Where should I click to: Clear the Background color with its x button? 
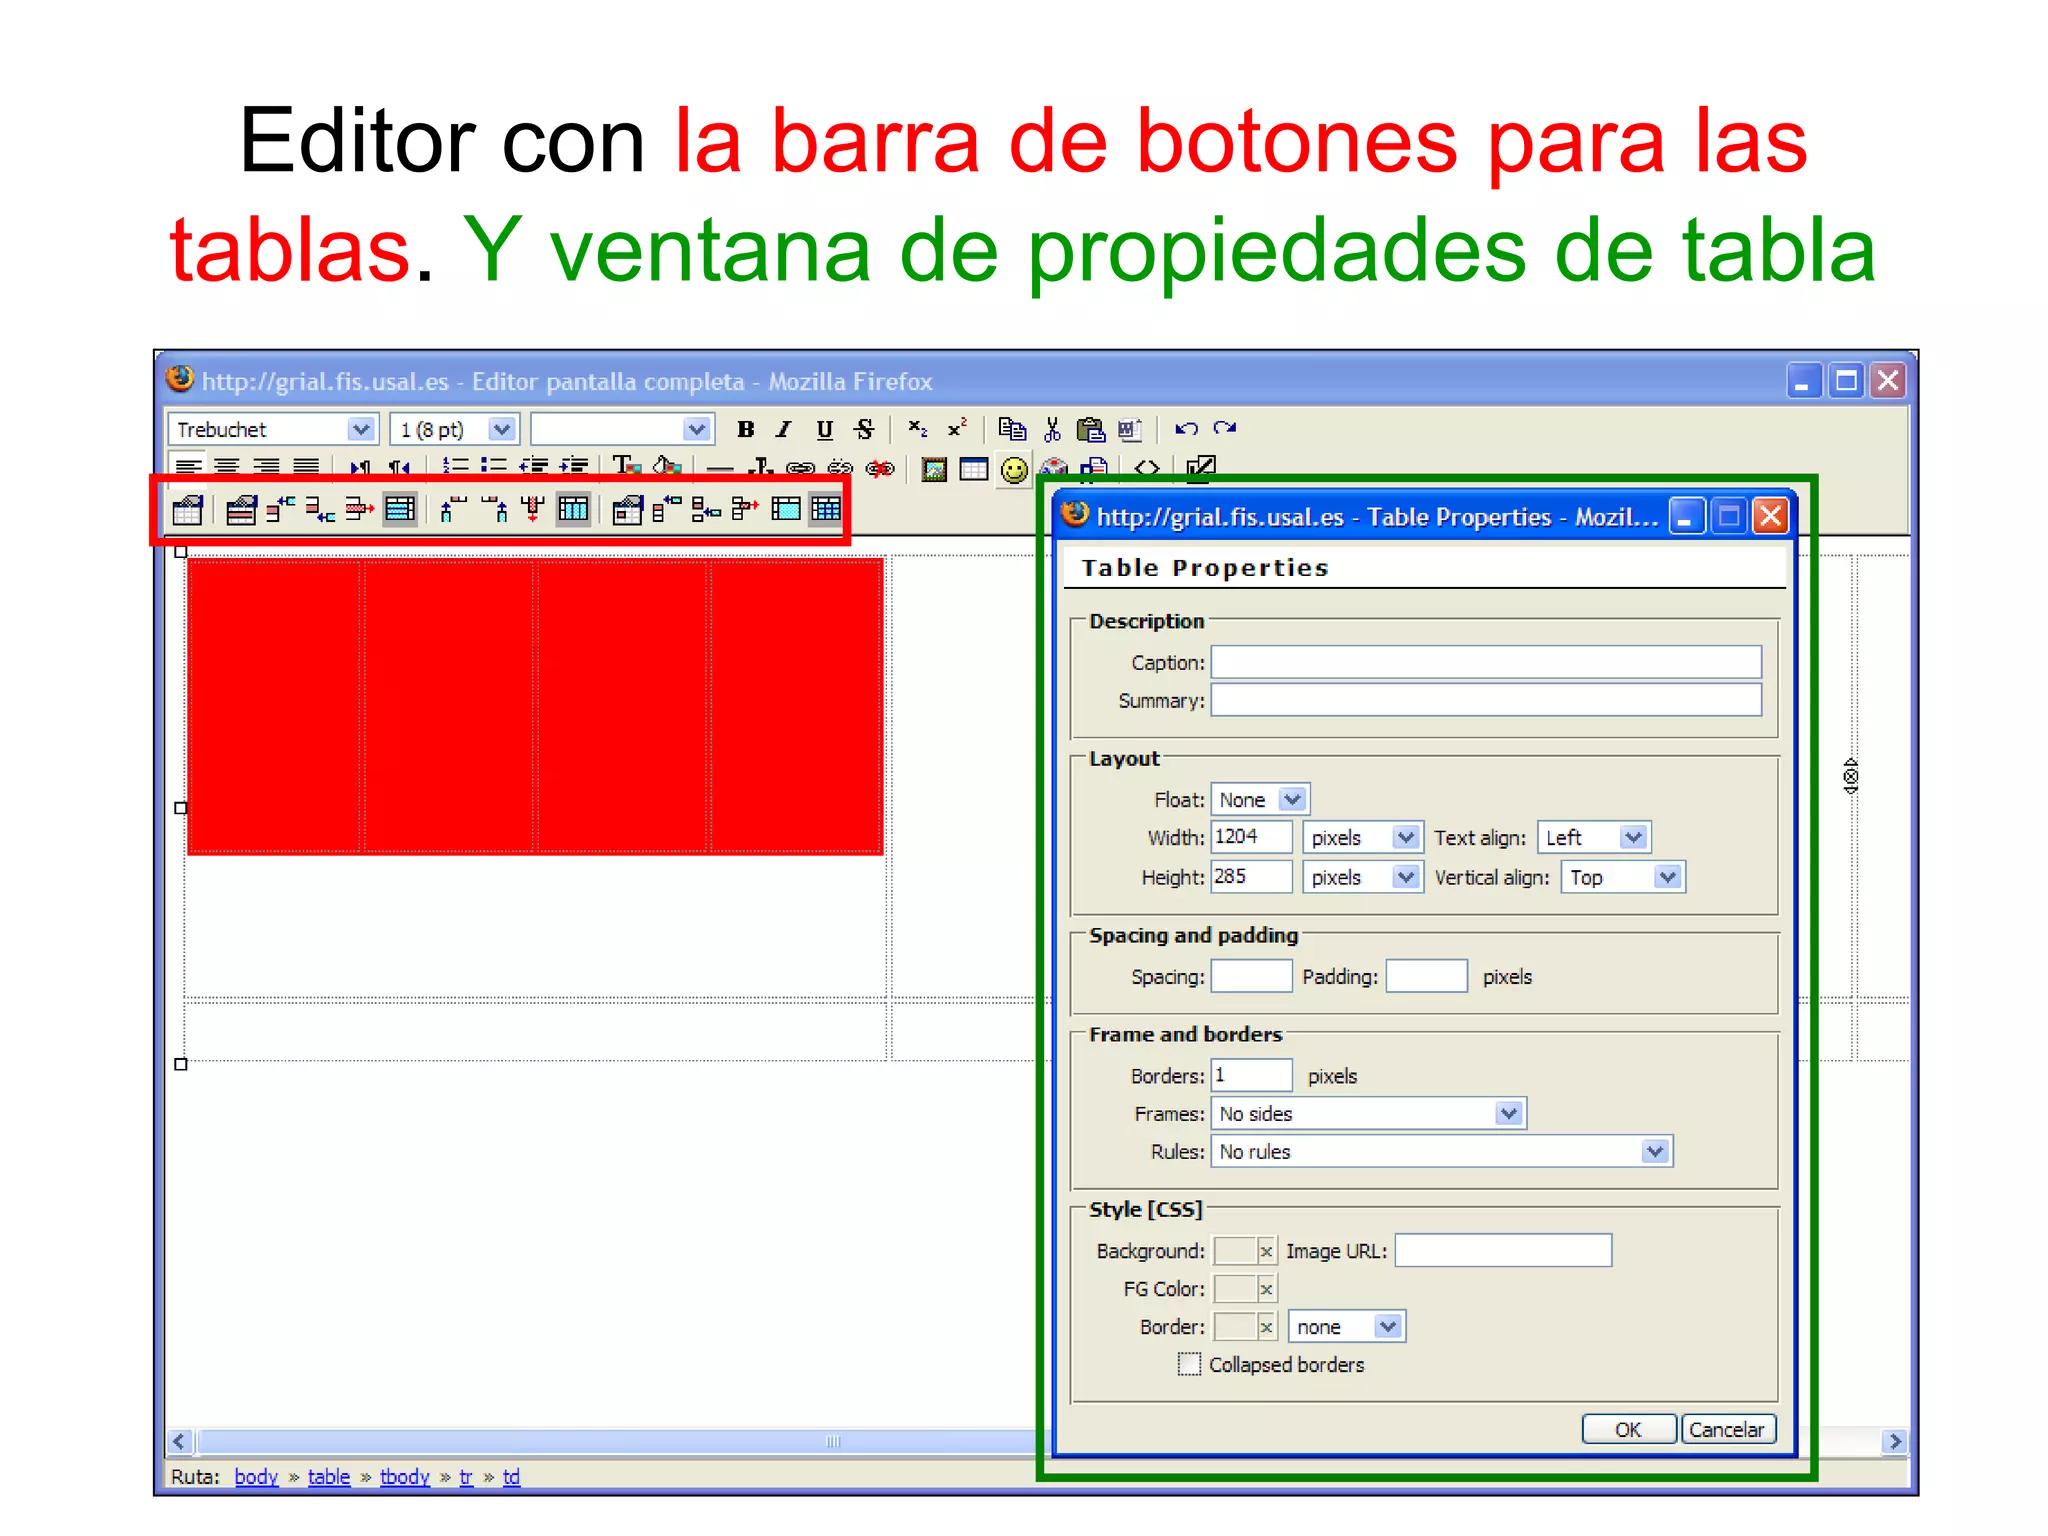click(x=1266, y=1252)
